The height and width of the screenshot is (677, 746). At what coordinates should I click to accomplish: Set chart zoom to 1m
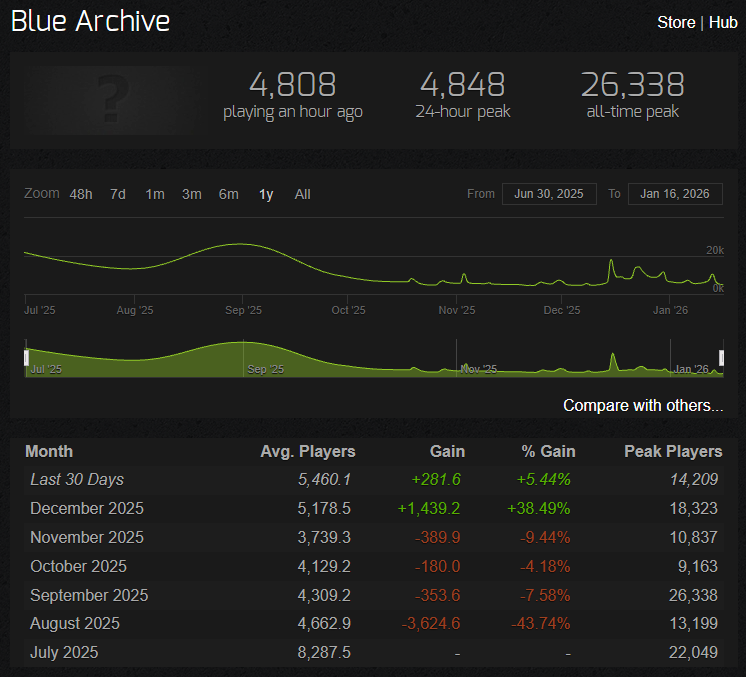(155, 194)
